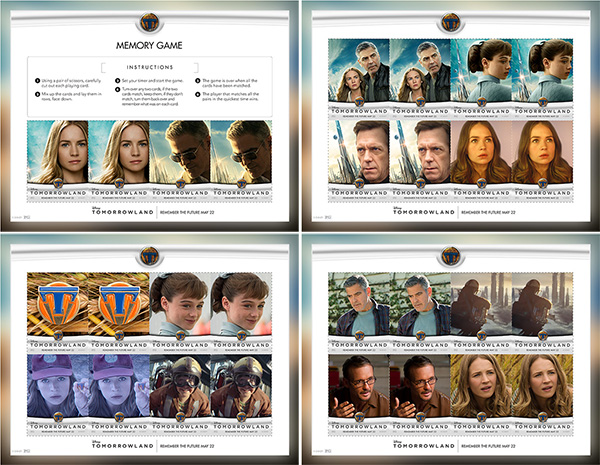Click Tomorrowland footer logo on the brunette woman page
The image size is (600, 465).
424,211
